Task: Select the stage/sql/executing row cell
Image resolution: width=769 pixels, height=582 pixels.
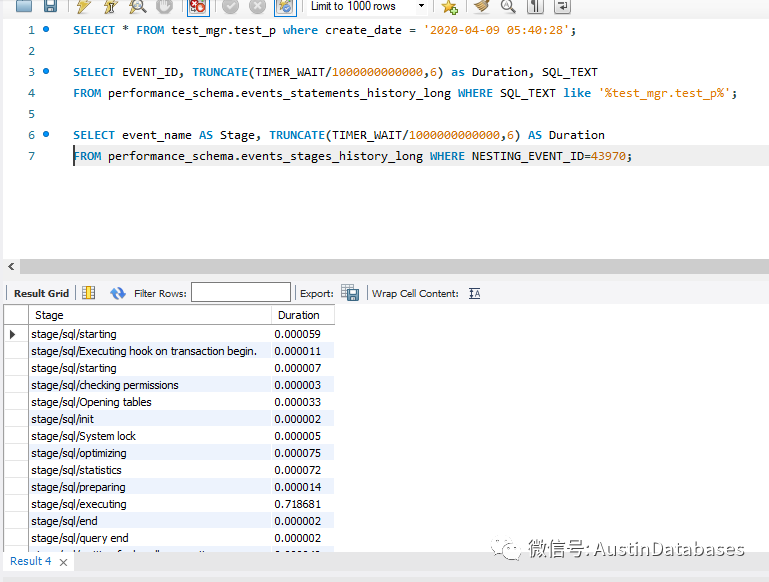Action: point(79,504)
